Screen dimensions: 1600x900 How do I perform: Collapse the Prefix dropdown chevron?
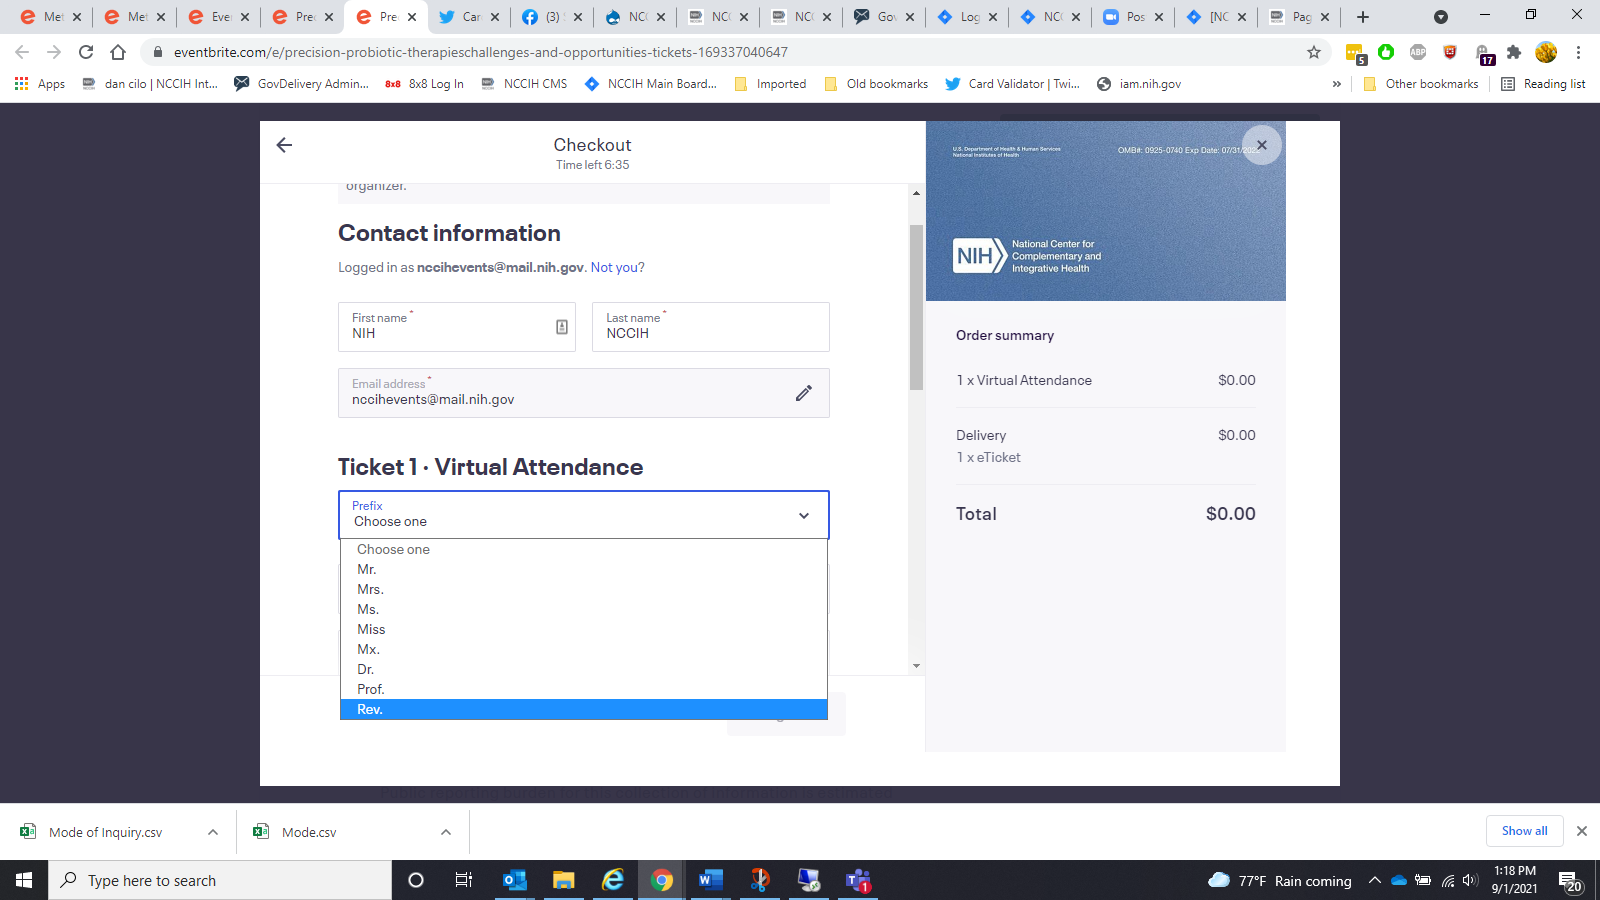(803, 515)
